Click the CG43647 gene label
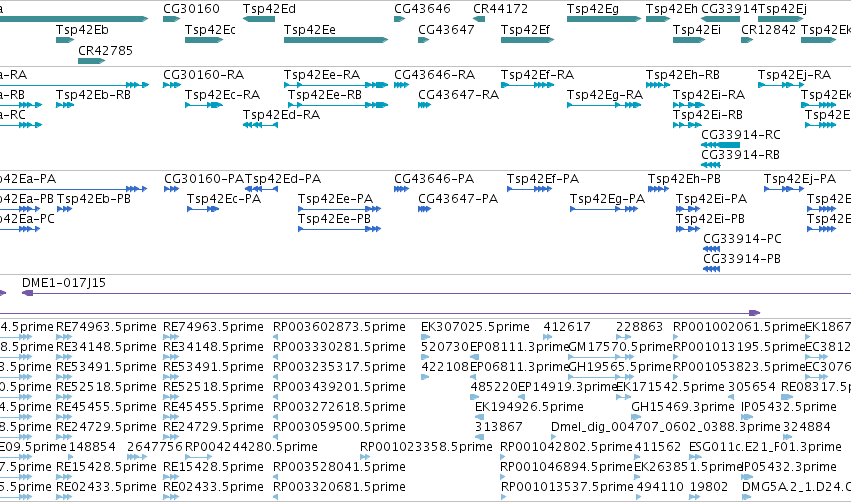The image size is (851, 502). tap(446, 30)
